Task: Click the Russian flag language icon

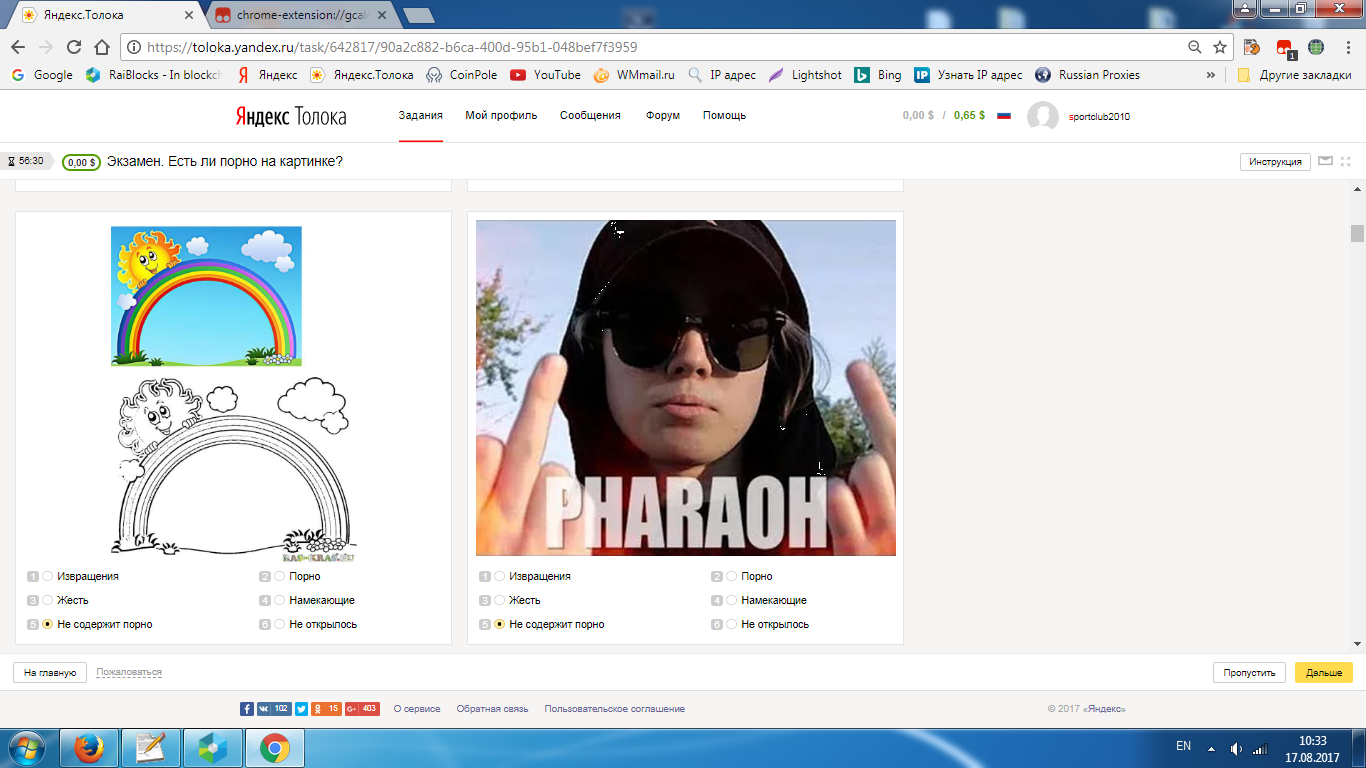Action: [x=1004, y=116]
